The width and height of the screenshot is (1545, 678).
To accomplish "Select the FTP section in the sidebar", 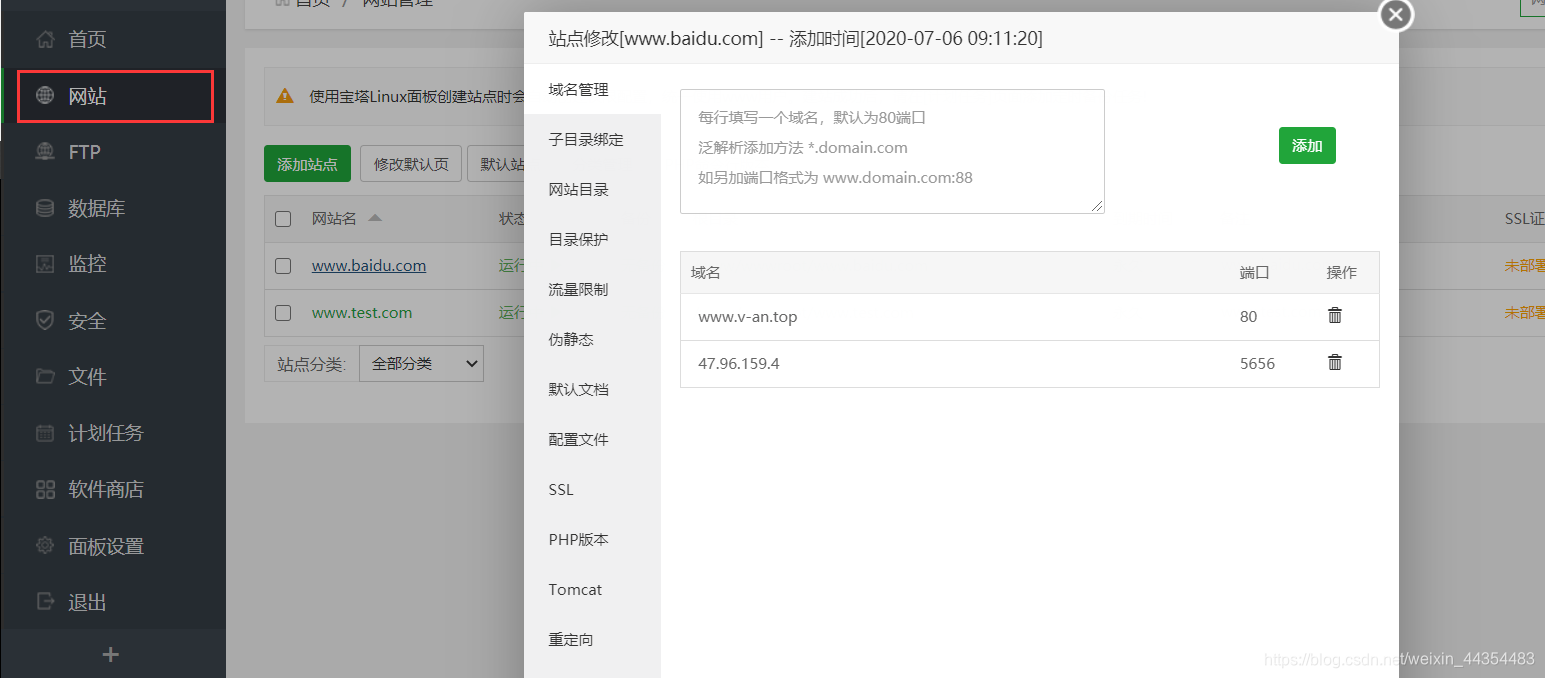I will (x=85, y=151).
